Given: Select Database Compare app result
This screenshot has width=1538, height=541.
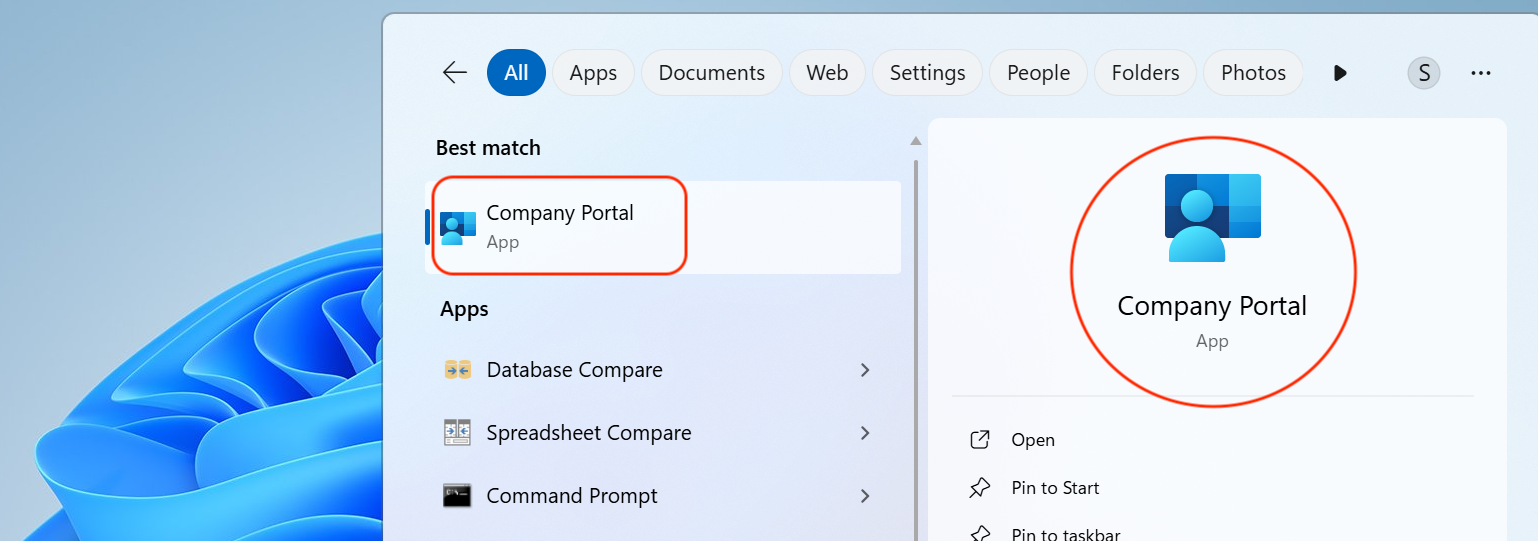Looking at the screenshot, I should 664,370.
